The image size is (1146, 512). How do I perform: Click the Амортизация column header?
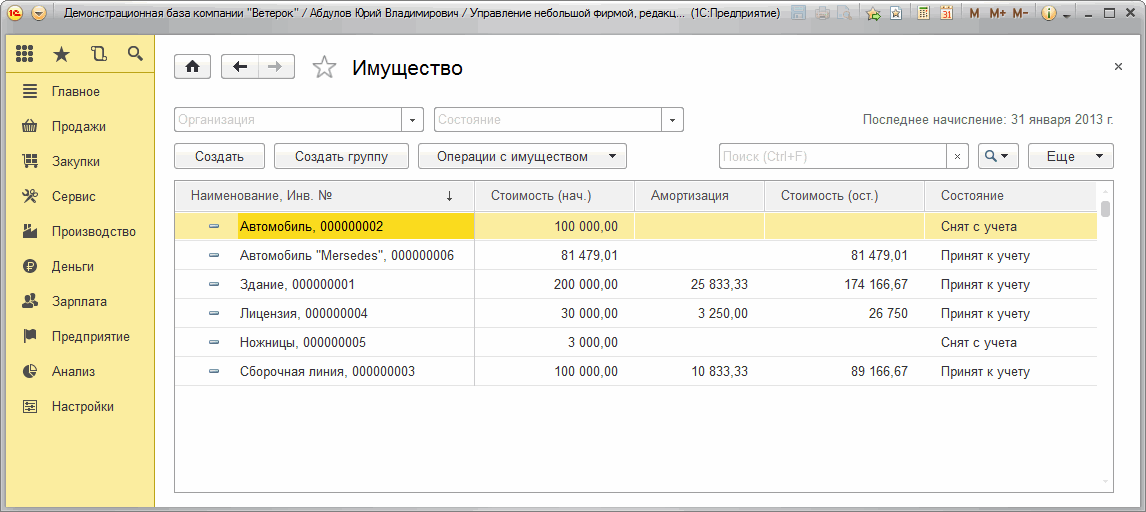click(699, 196)
